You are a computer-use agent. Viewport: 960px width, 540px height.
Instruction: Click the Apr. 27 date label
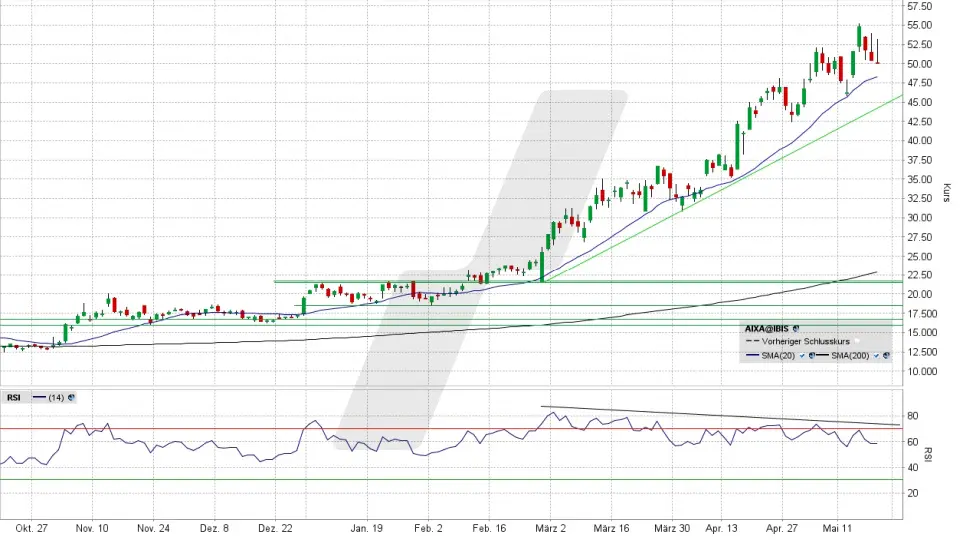tap(782, 528)
